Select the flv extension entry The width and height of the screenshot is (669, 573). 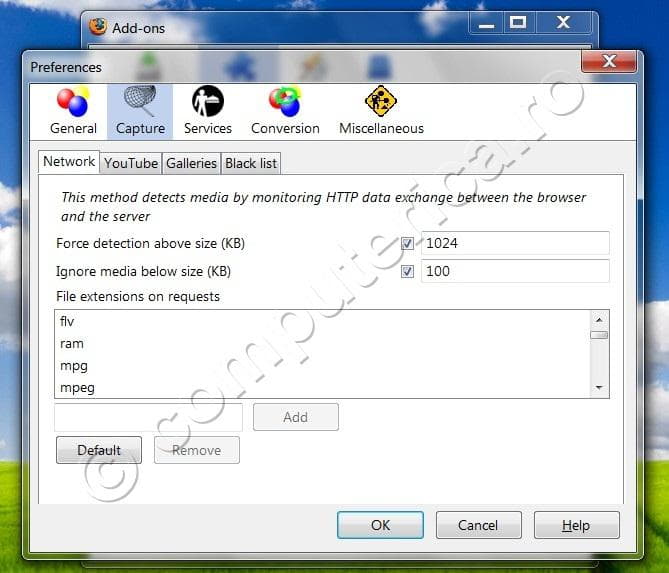click(323, 321)
